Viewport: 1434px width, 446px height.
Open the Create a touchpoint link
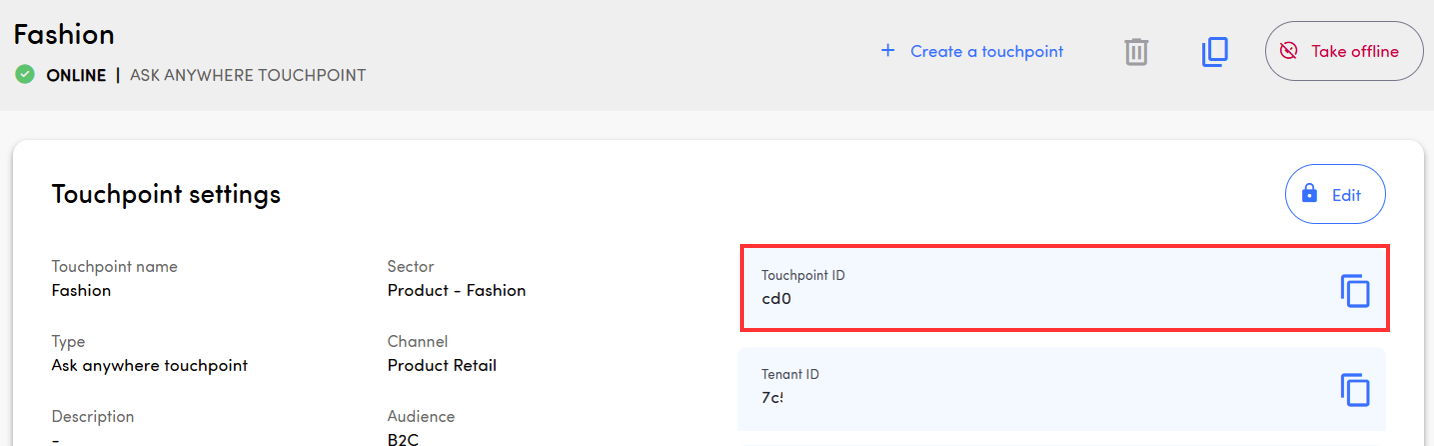(986, 51)
